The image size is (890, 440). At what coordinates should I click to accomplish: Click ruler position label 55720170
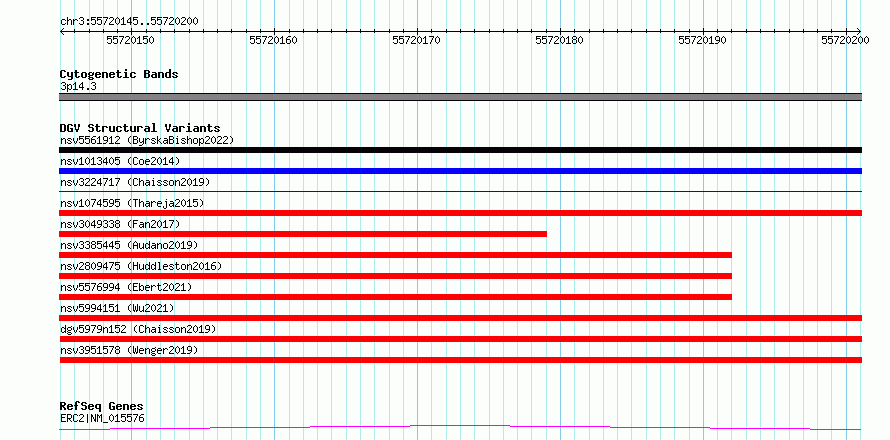pos(416,40)
